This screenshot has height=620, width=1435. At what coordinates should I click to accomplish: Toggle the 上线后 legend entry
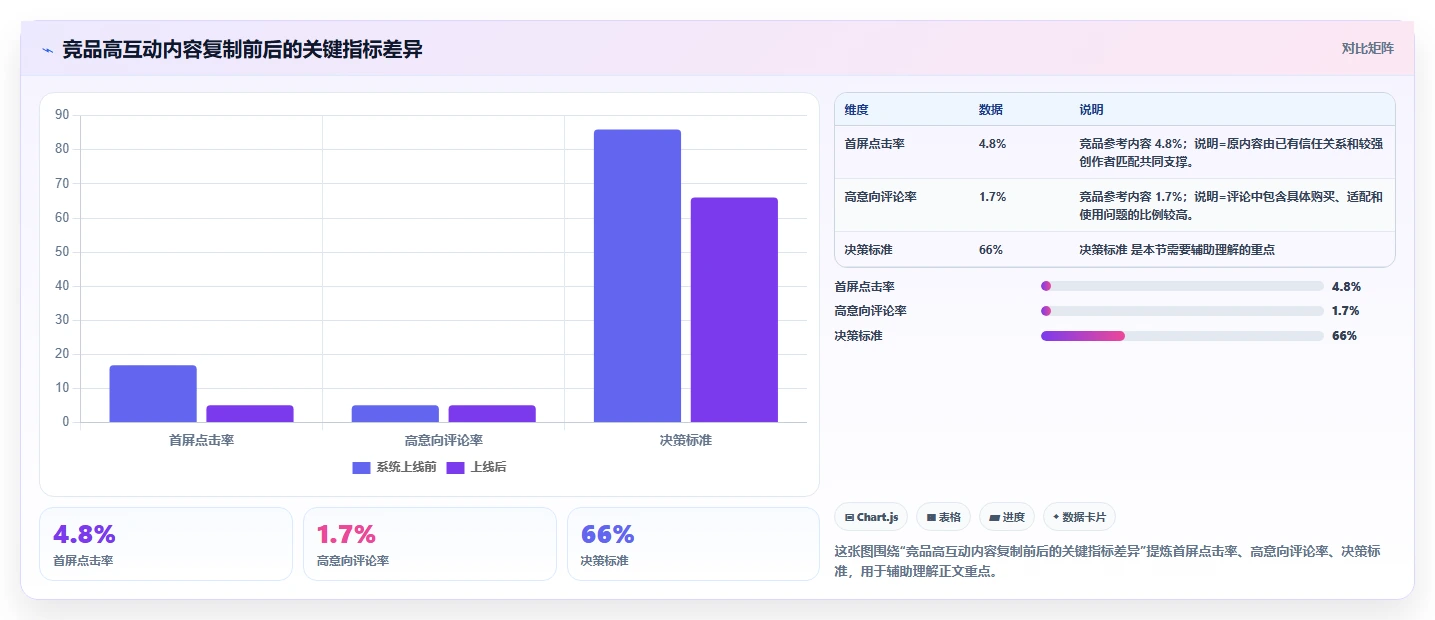pos(477,468)
